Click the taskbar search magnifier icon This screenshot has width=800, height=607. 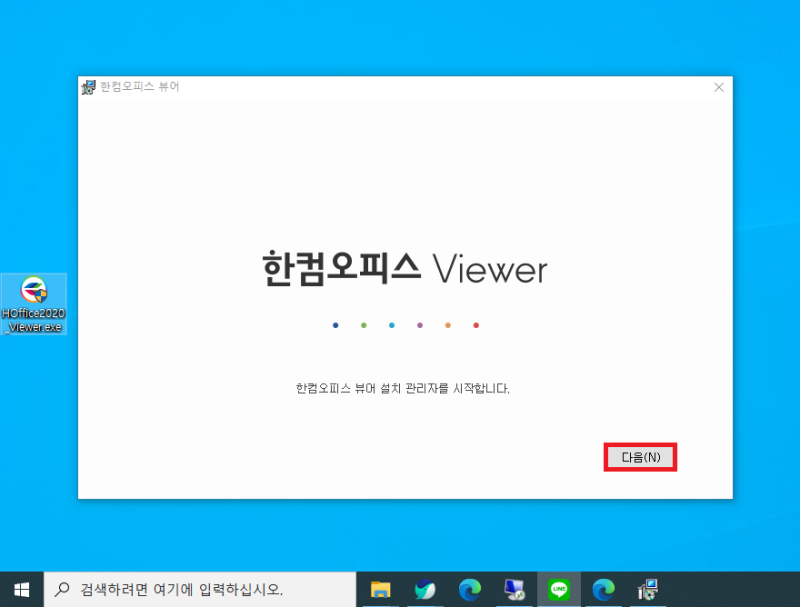coord(62,590)
